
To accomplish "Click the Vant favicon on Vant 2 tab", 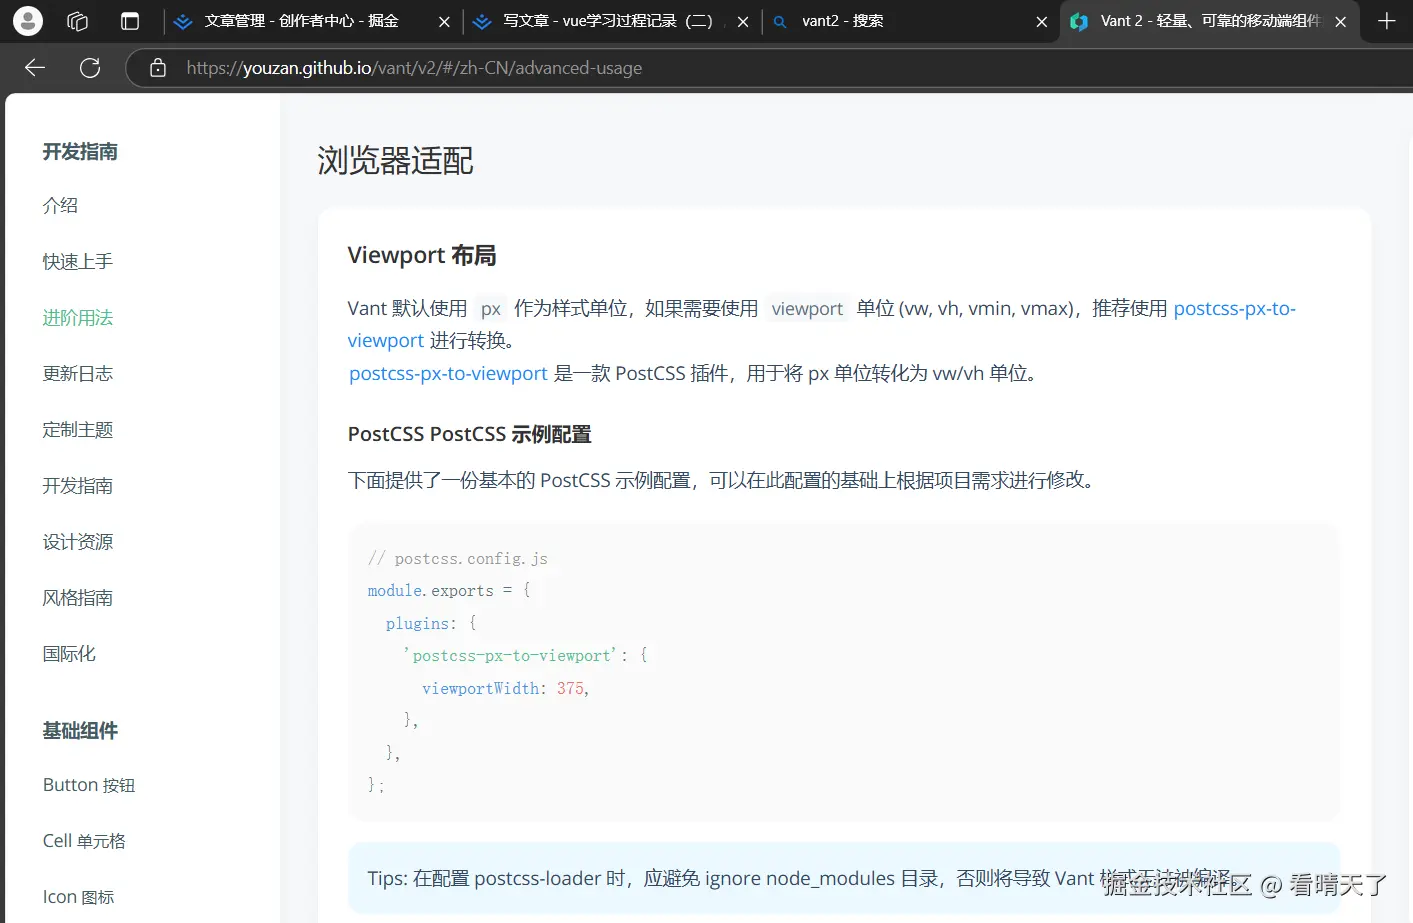I will [1079, 21].
